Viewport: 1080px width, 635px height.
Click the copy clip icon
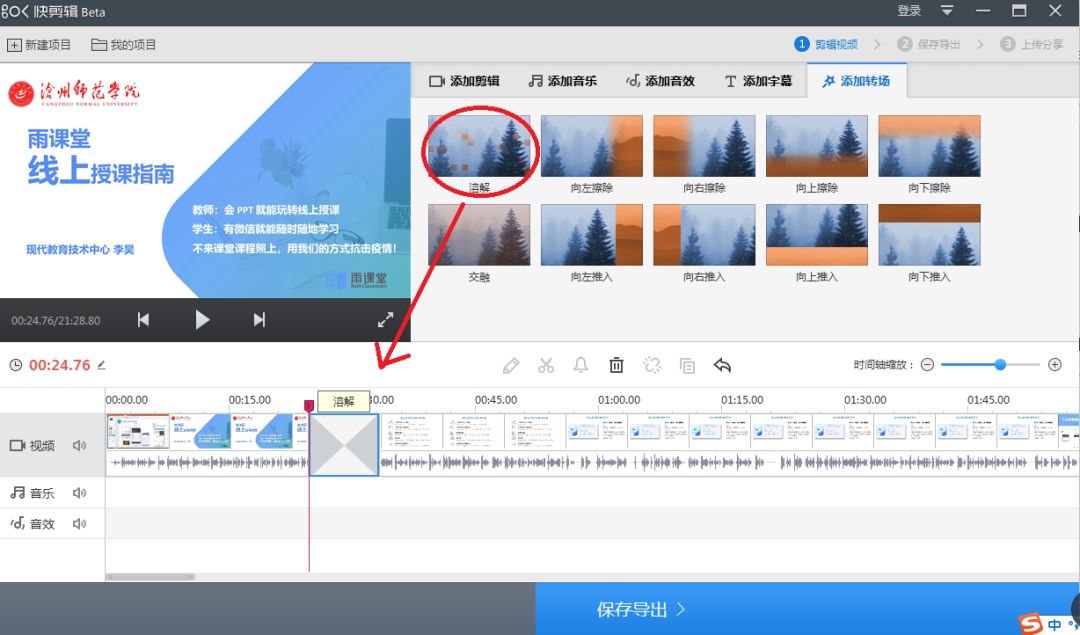click(x=687, y=366)
